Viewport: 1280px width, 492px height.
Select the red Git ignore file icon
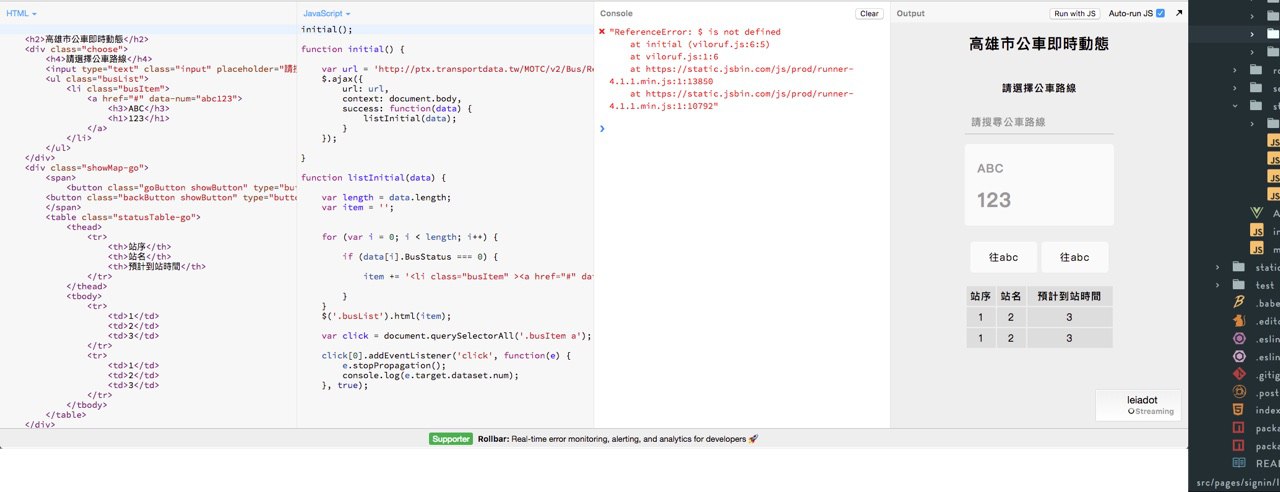[x=1238, y=374]
